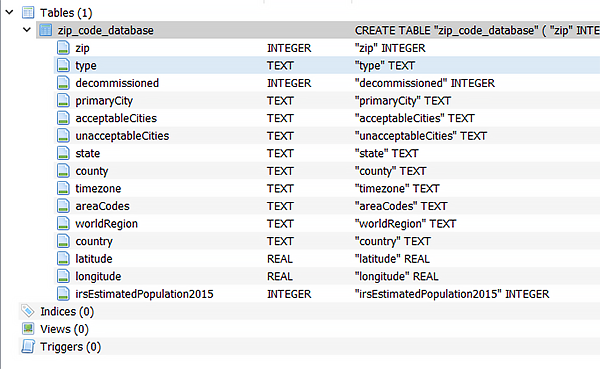The height and width of the screenshot is (369, 600).
Task: Select the decommissioned column name
Action: [x=117, y=83]
